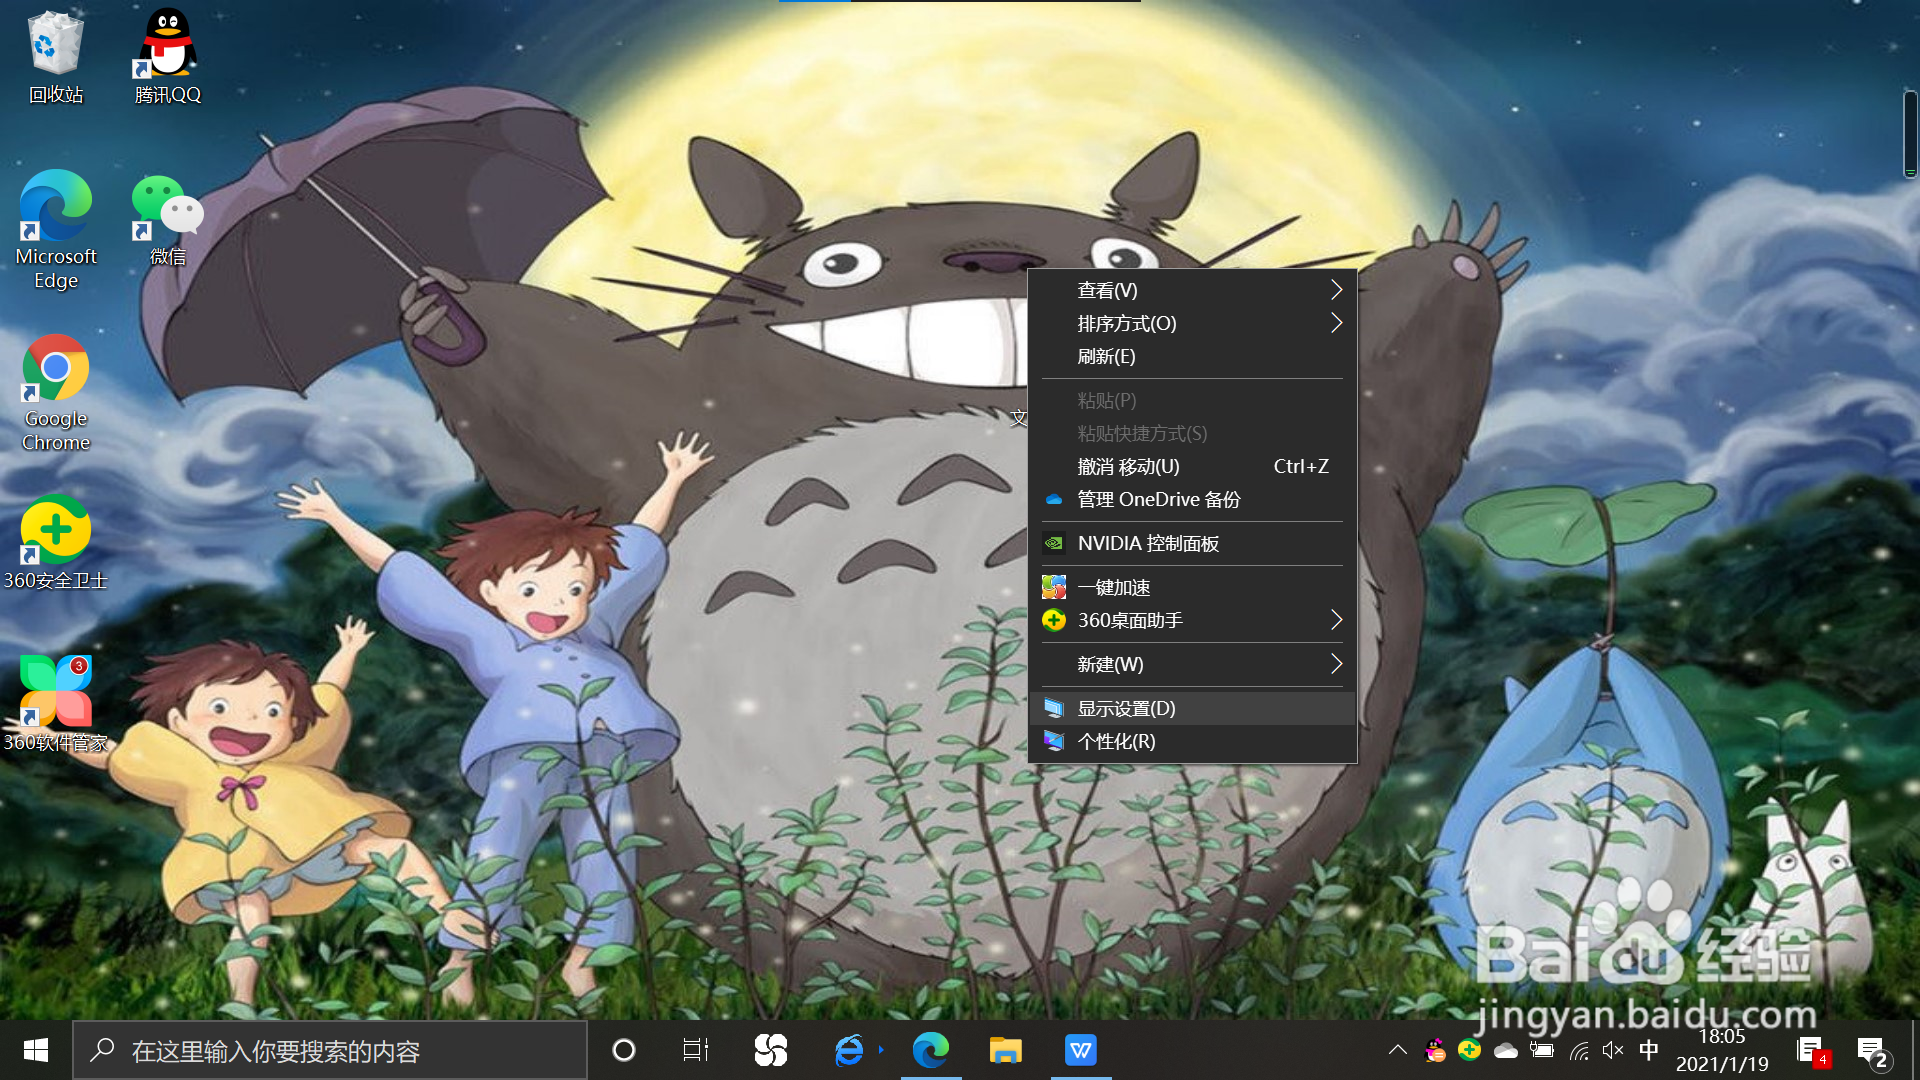Open the Task View button

(x=695, y=1050)
